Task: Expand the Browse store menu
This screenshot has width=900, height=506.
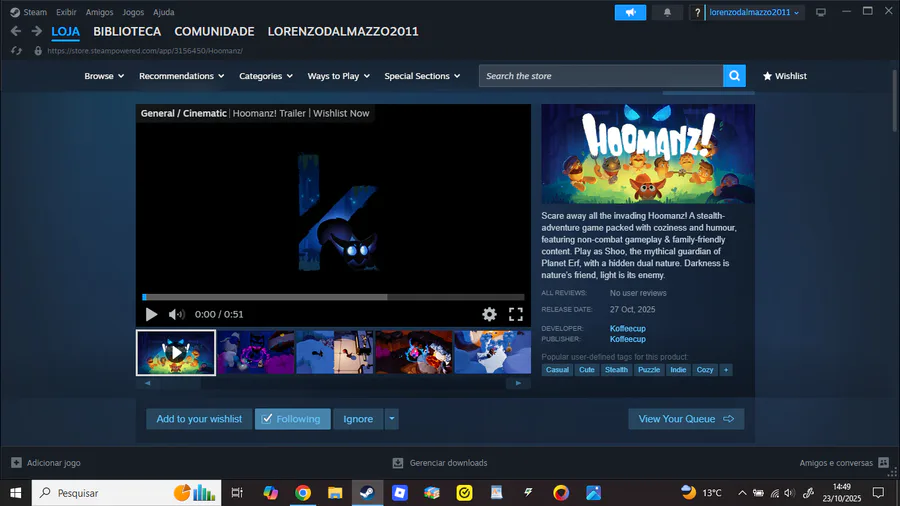Action: (104, 76)
